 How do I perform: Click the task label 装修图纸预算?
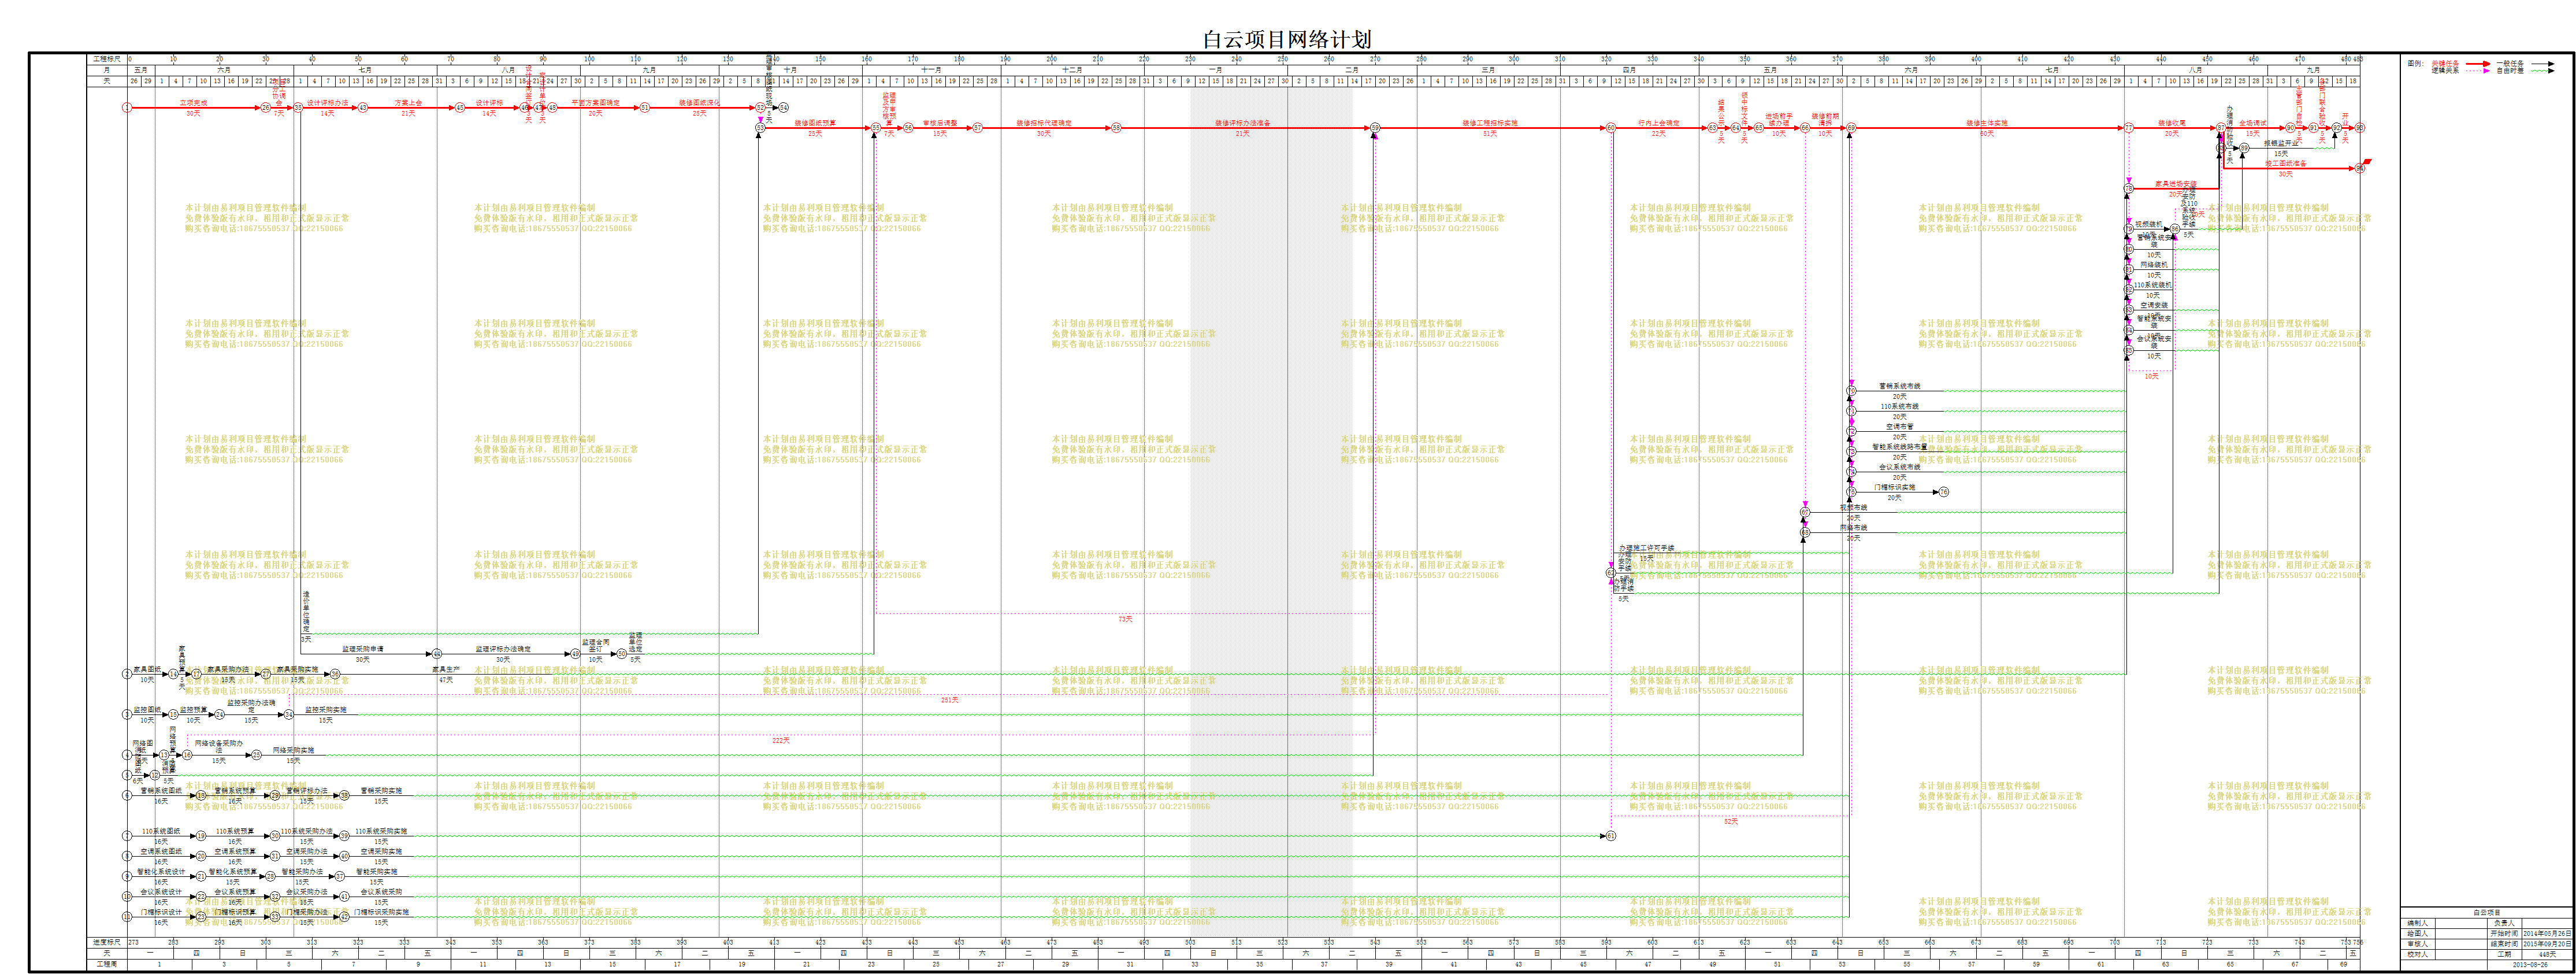pos(815,123)
